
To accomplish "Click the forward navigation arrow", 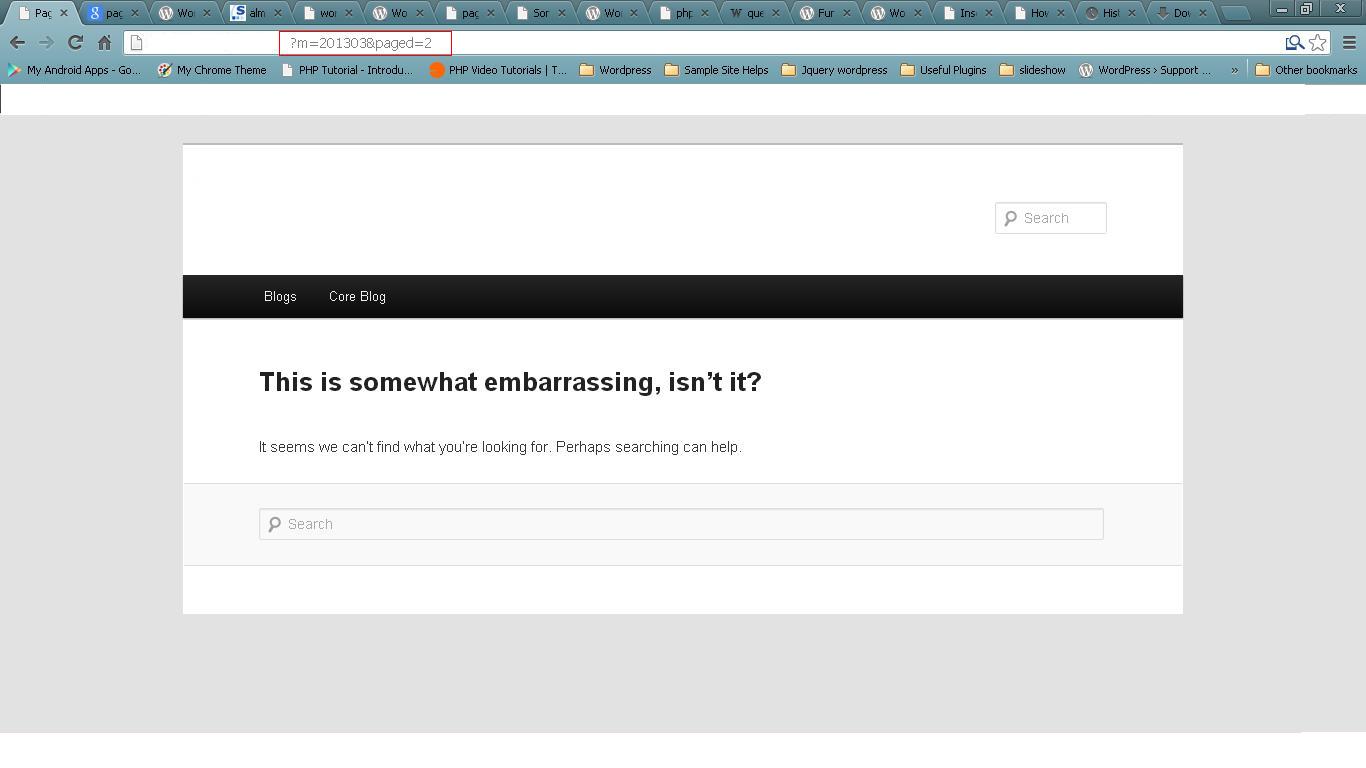I will (46, 42).
